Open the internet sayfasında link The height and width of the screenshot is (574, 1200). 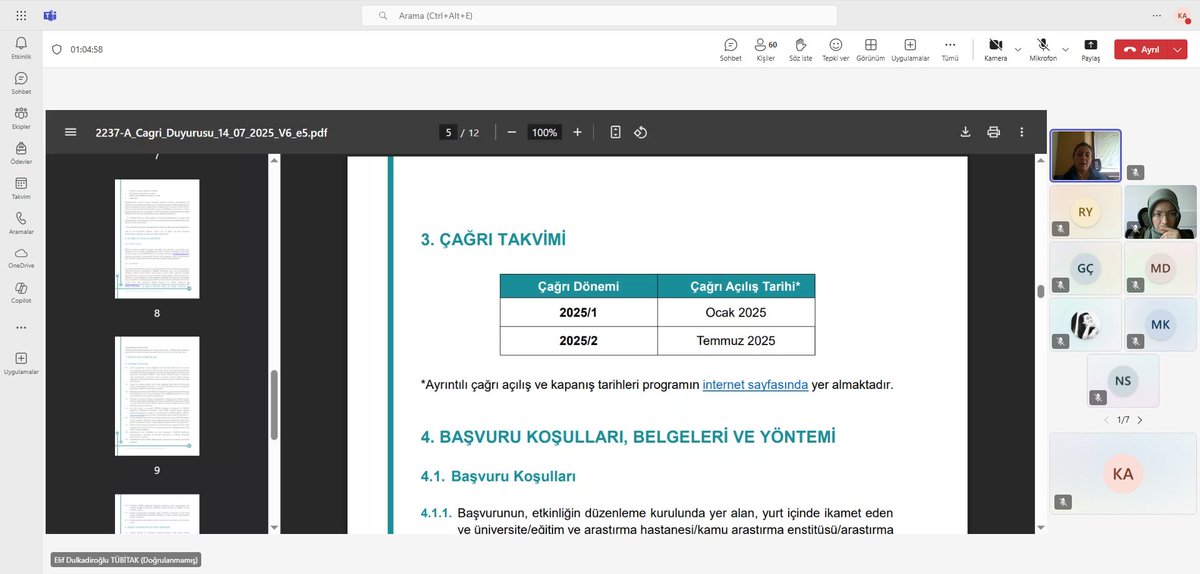(755, 384)
